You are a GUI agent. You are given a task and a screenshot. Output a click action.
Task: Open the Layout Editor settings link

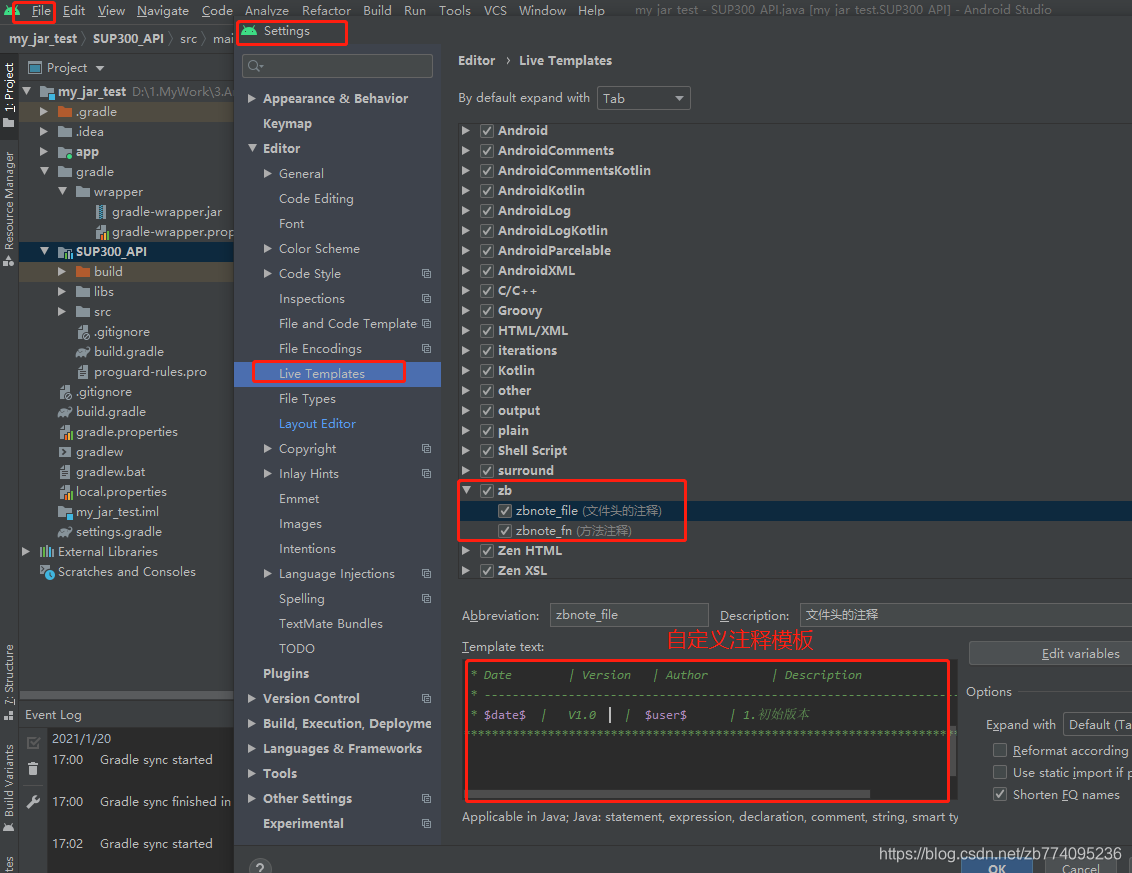318,424
